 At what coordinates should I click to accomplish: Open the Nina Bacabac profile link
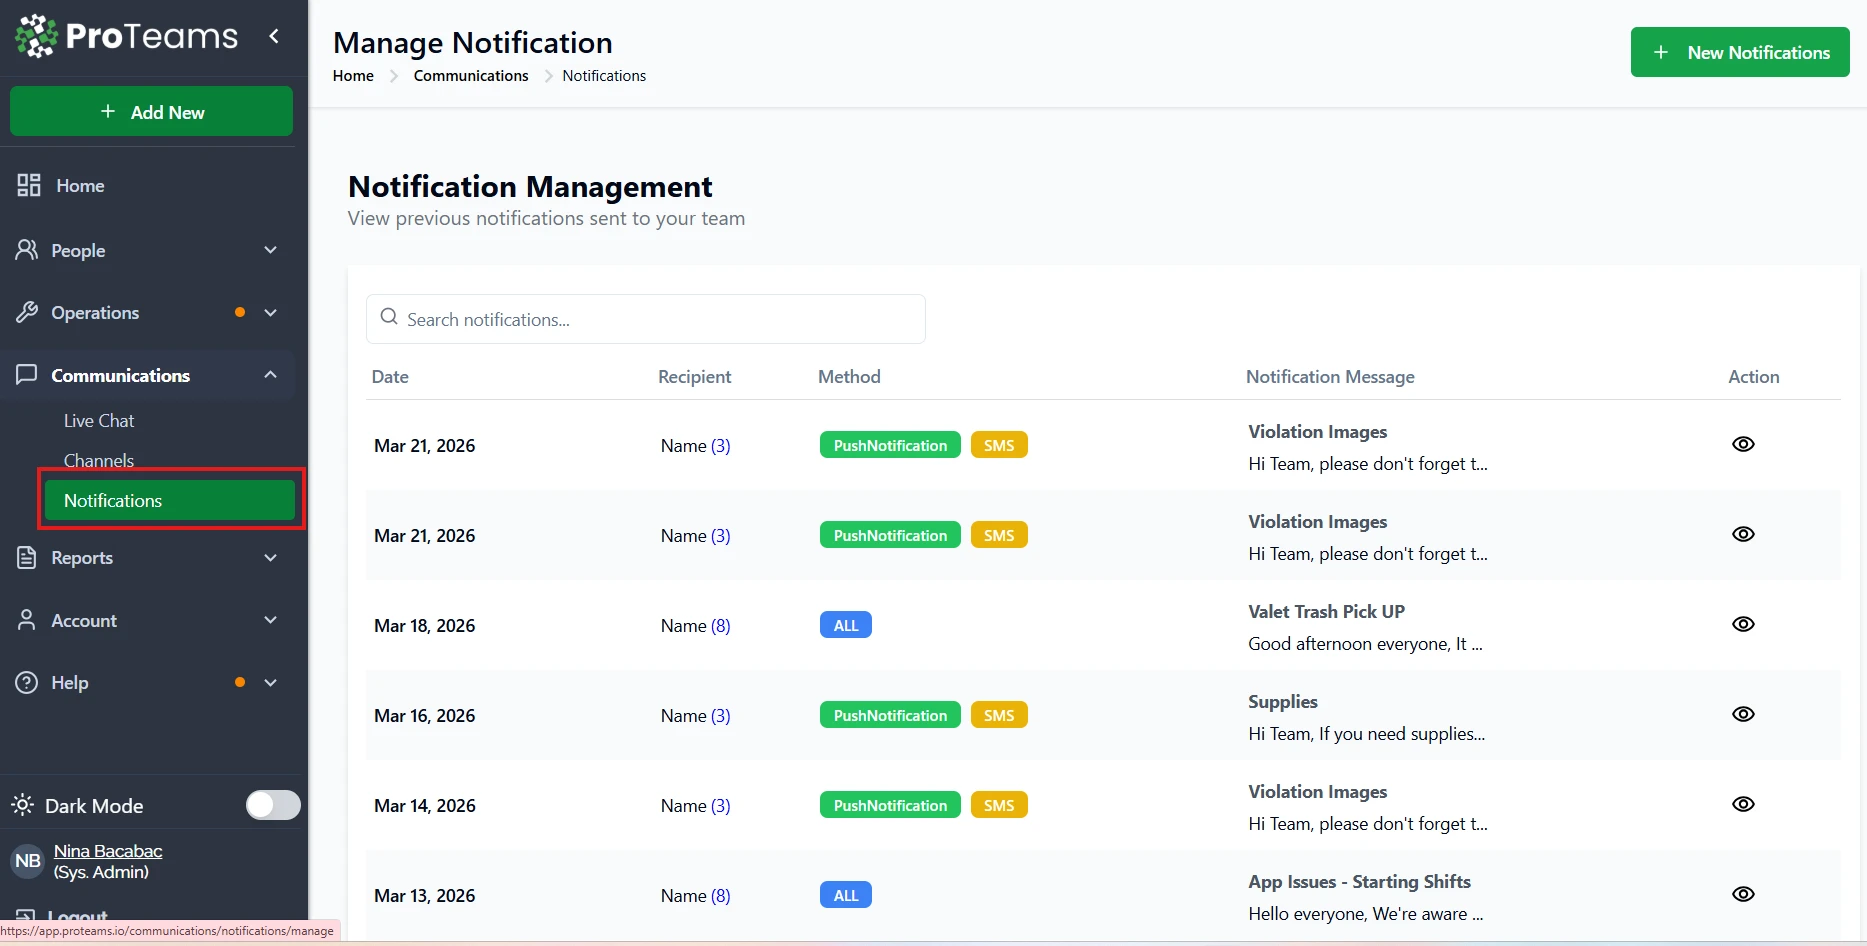[108, 851]
